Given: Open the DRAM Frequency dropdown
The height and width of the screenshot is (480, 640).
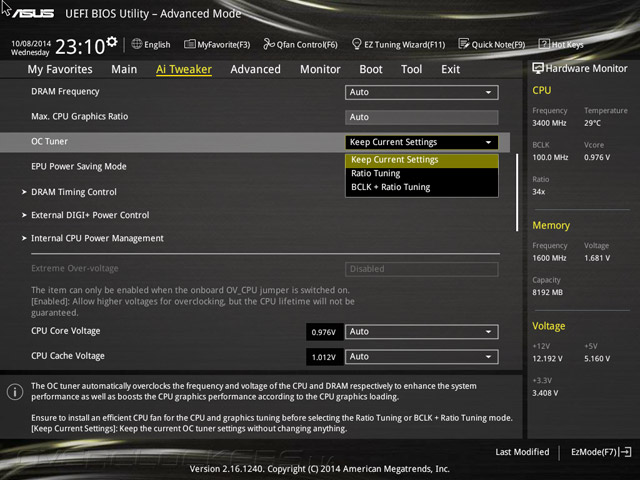Looking at the screenshot, I should coord(421,92).
